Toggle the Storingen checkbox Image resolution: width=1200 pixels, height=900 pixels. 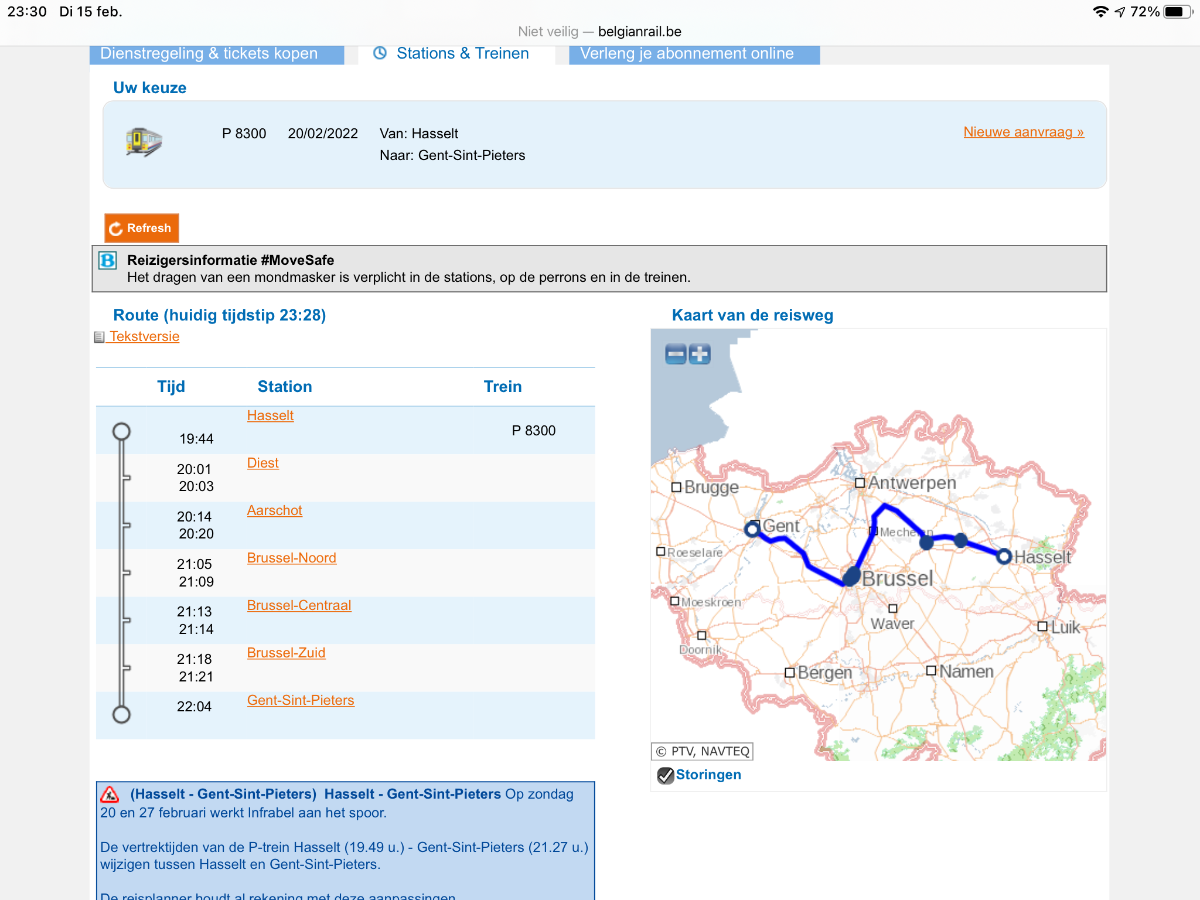(665, 775)
